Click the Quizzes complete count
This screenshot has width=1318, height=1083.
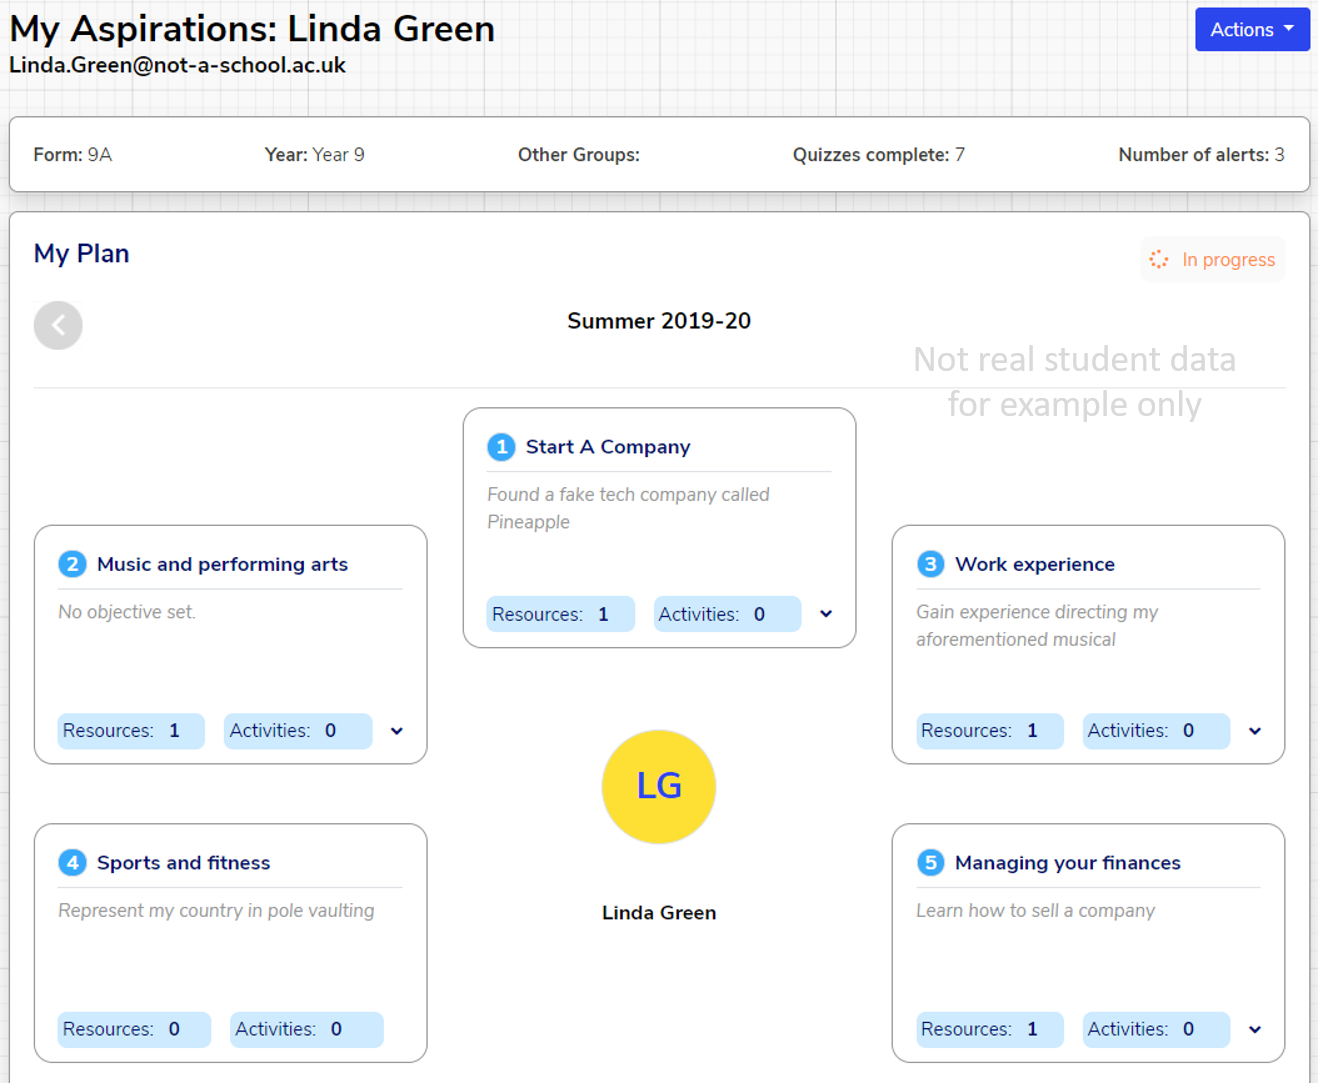tap(878, 155)
